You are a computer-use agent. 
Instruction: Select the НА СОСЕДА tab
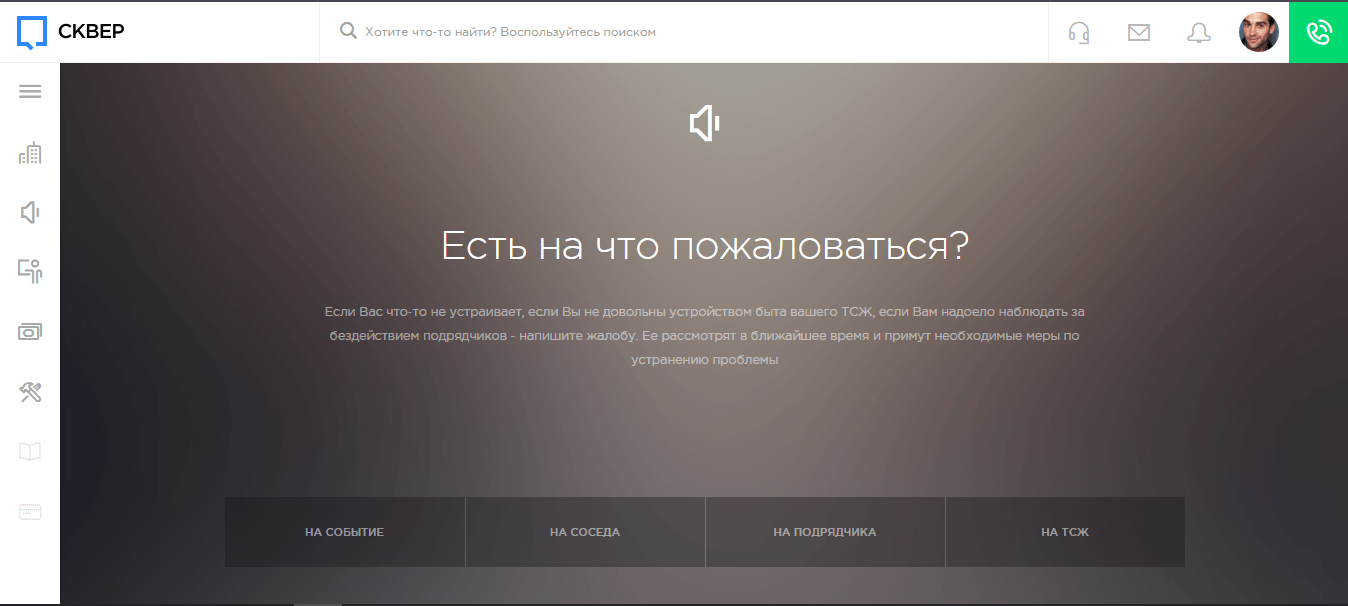(585, 532)
